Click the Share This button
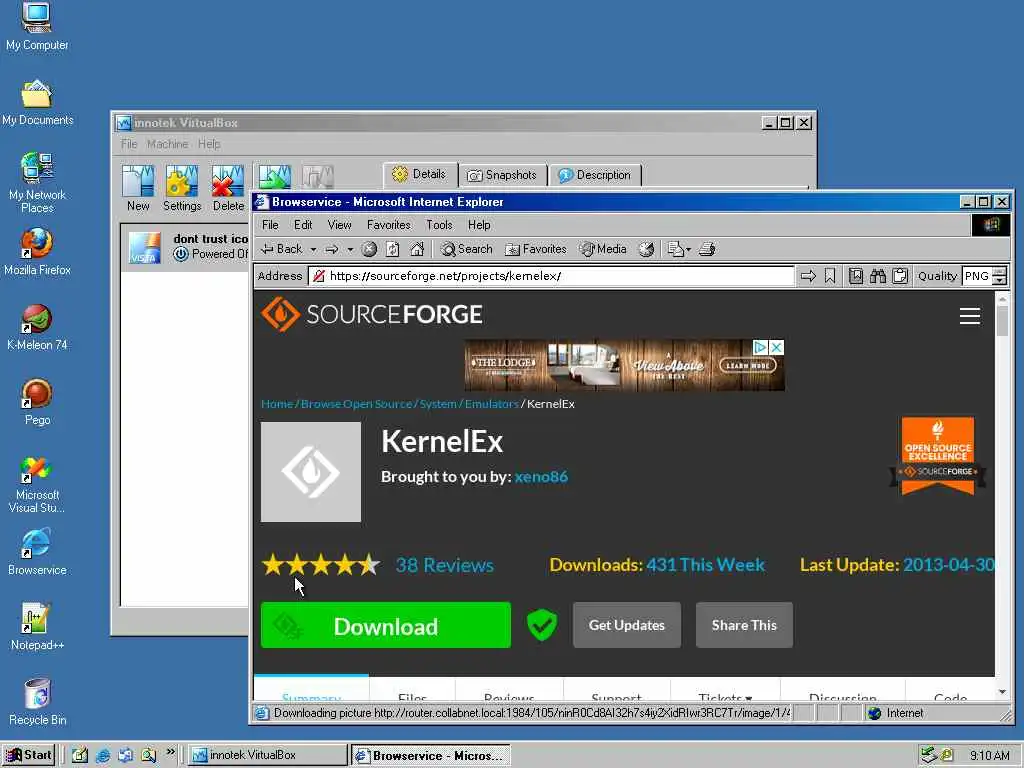The image size is (1024, 768). point(744,625)
